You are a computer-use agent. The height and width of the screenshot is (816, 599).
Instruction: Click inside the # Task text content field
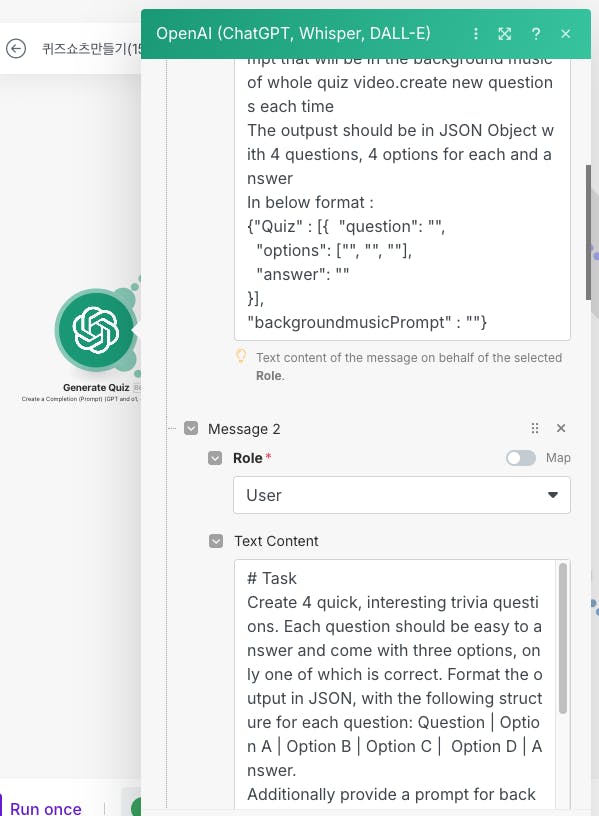[x=396, y=687]
